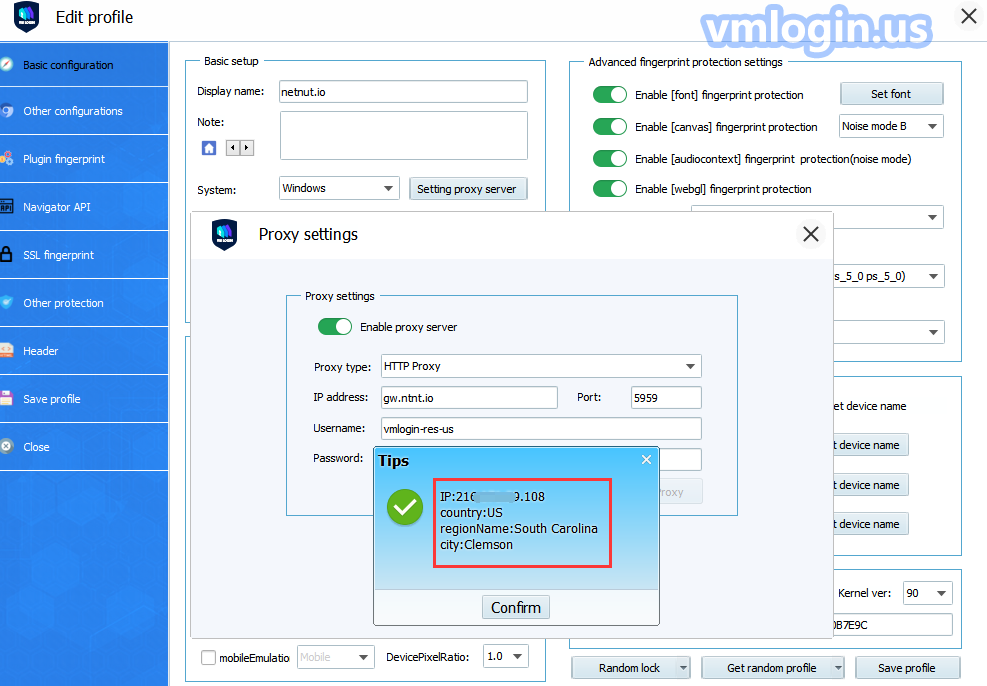Click the Display name input field

(x=403, y=91)
